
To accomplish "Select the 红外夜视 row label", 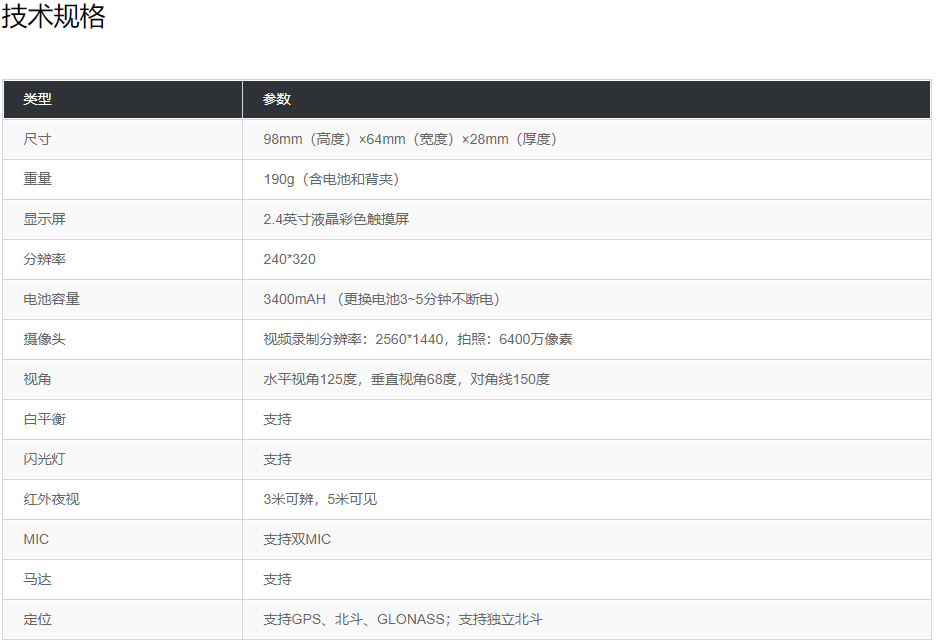I will [x=51, y=499].
